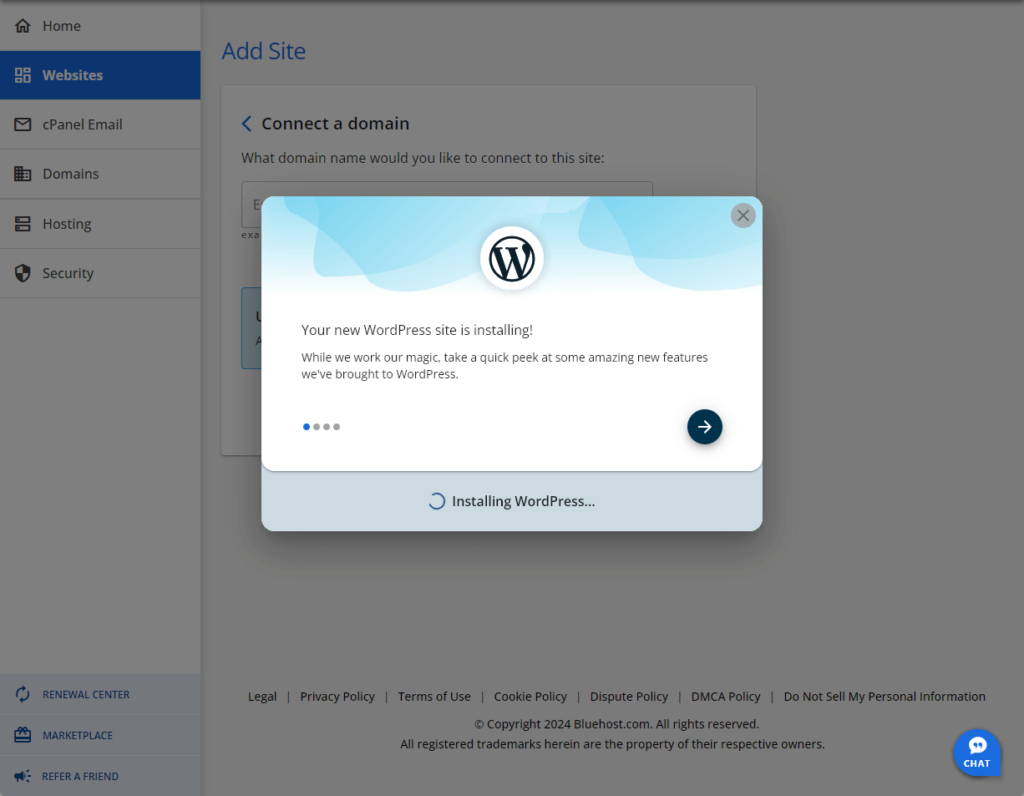Open cPanel Email menu item
1024x796 pixels.
pyautogui.click(x=100, y=124)
